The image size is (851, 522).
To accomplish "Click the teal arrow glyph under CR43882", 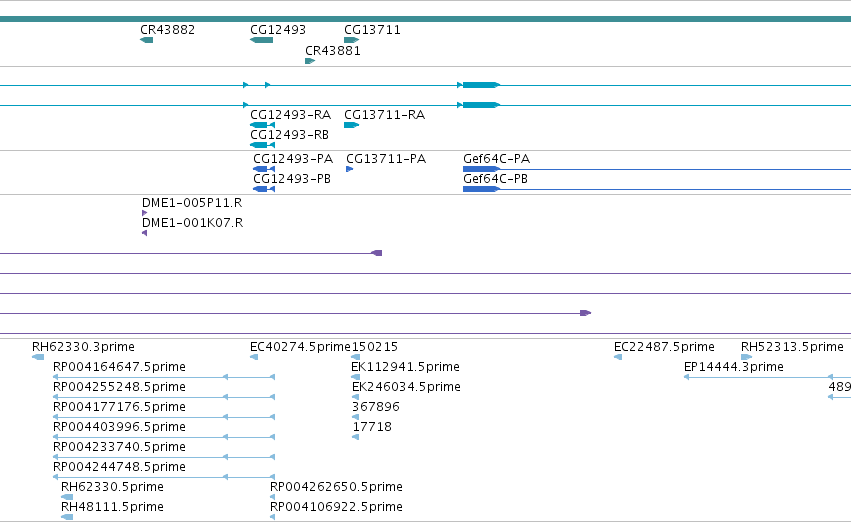I will tap(147, 40).
